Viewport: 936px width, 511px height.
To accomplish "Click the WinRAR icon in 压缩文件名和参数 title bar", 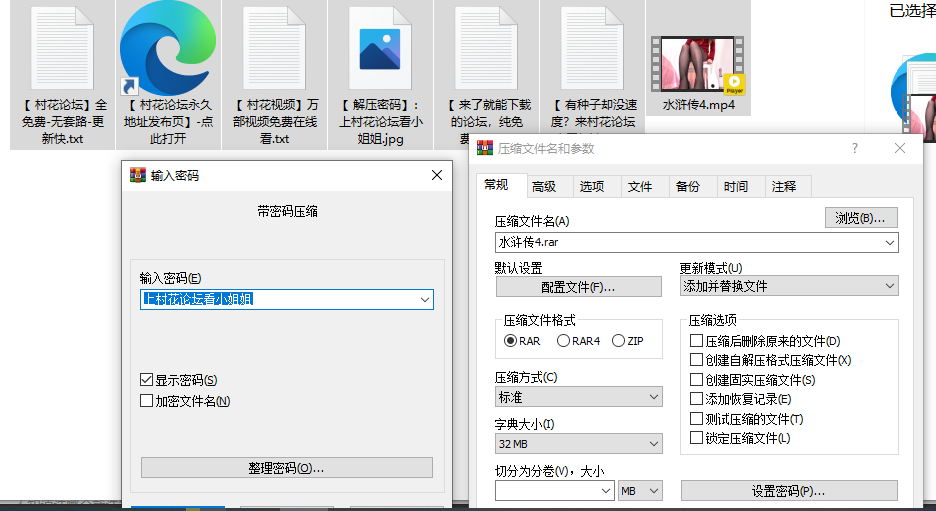I will click(485, 148).
